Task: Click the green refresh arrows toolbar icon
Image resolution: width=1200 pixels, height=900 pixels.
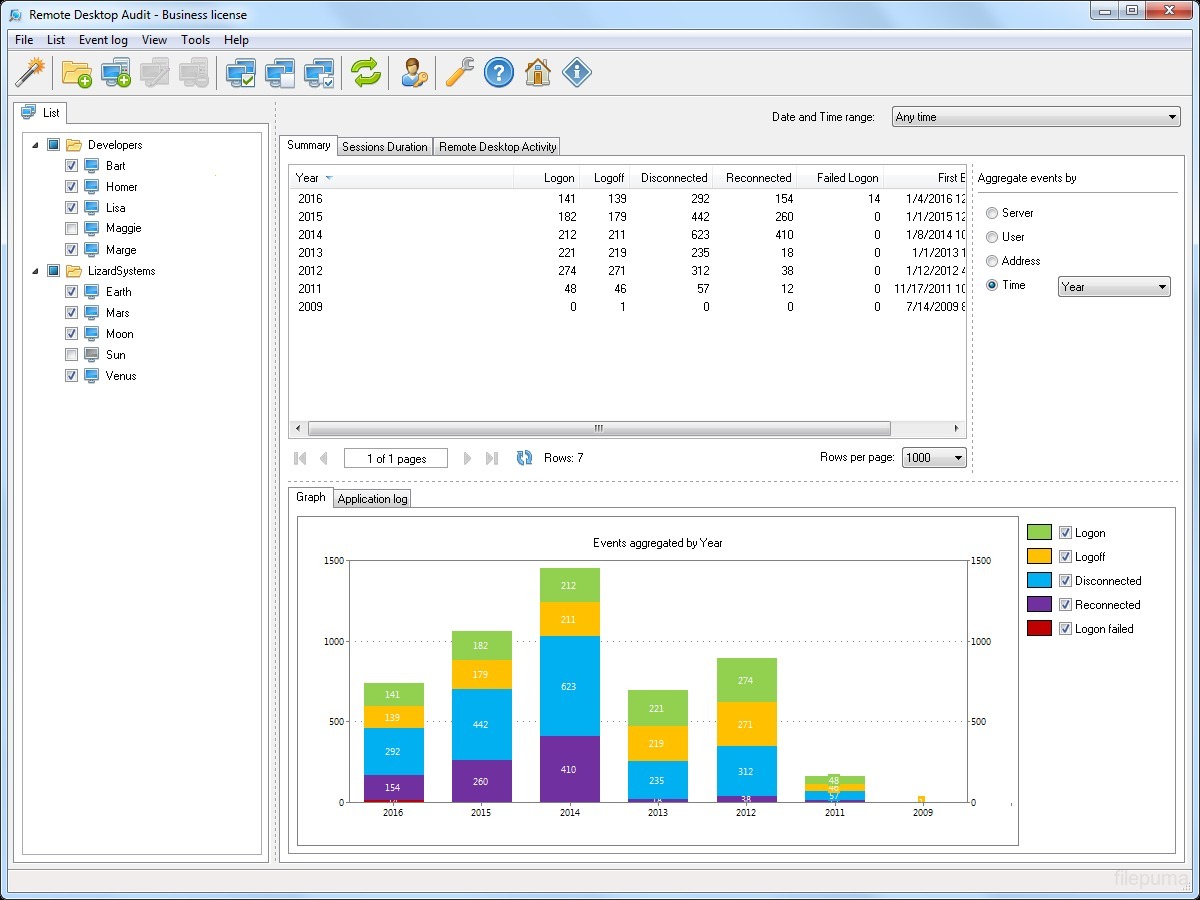Action: (366, 72)
